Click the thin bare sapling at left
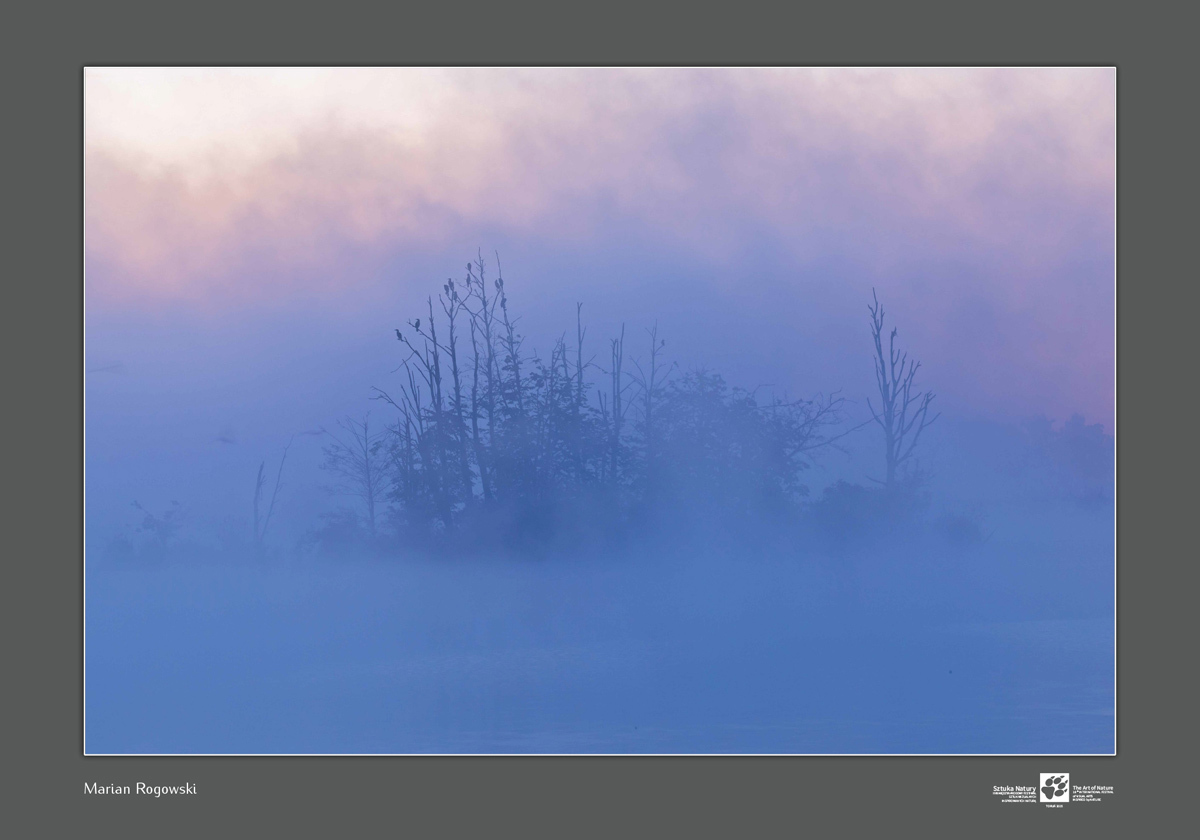Image resolution: width=1200 pixels, height=840 pixels. (263, 500)
